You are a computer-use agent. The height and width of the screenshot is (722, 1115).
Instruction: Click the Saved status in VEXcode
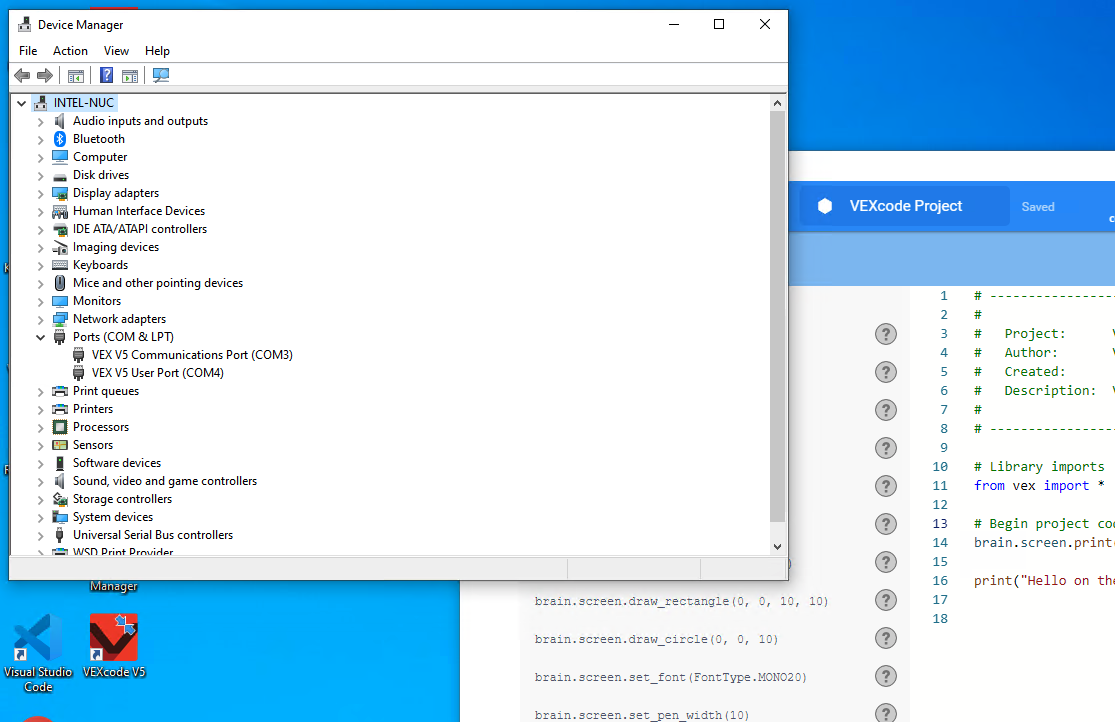click(x=1037, y=207)
